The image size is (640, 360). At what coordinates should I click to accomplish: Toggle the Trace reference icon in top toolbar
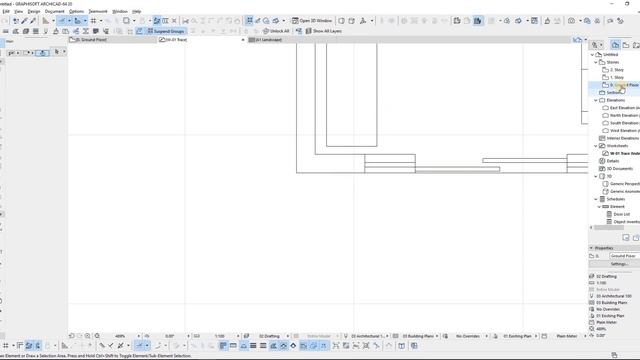[157, 20]
